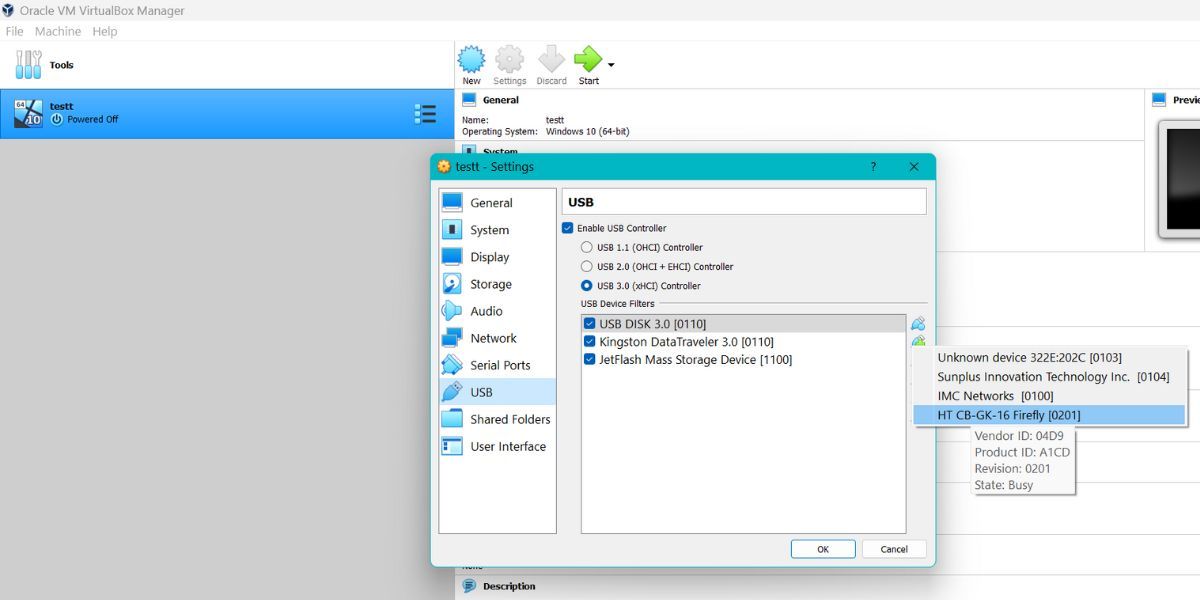Toggle Enable USB Controller checkbox

[568, 228]
